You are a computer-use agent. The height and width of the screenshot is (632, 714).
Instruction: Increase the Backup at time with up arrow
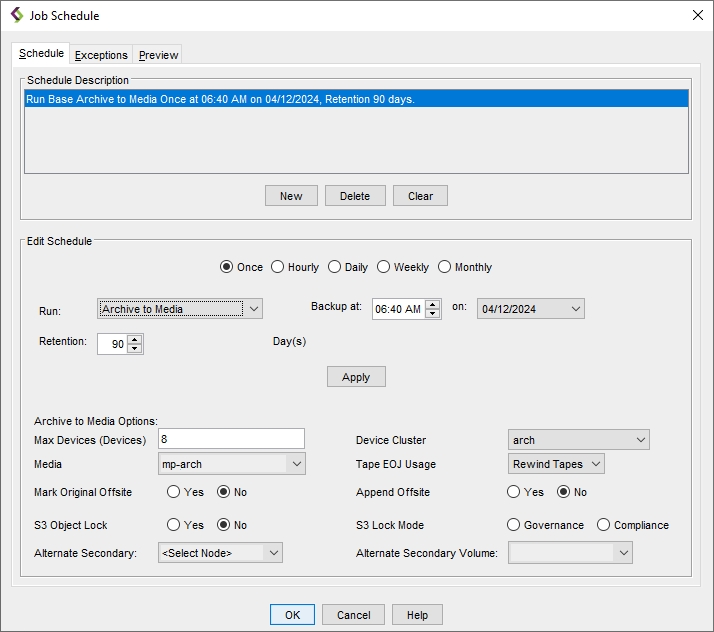tap(433, 304)
